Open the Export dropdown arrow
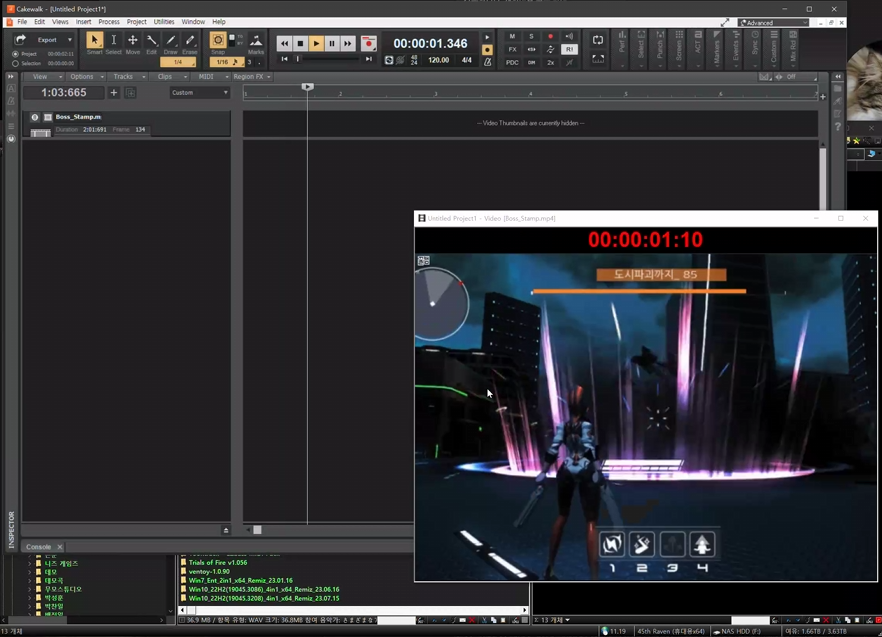The height and width of the screenshot is (637, 882). coord(70,40)
